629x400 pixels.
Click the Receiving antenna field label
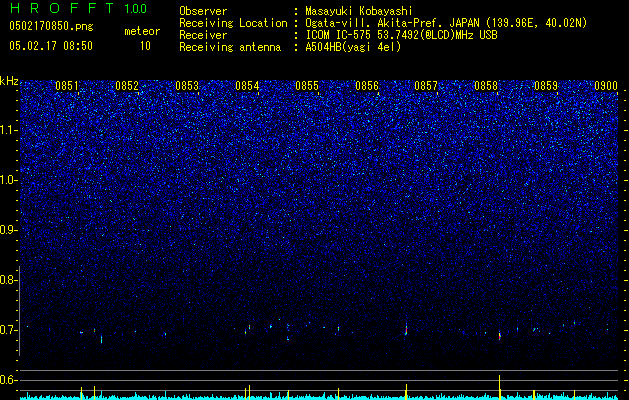click(x=230, y=47)
